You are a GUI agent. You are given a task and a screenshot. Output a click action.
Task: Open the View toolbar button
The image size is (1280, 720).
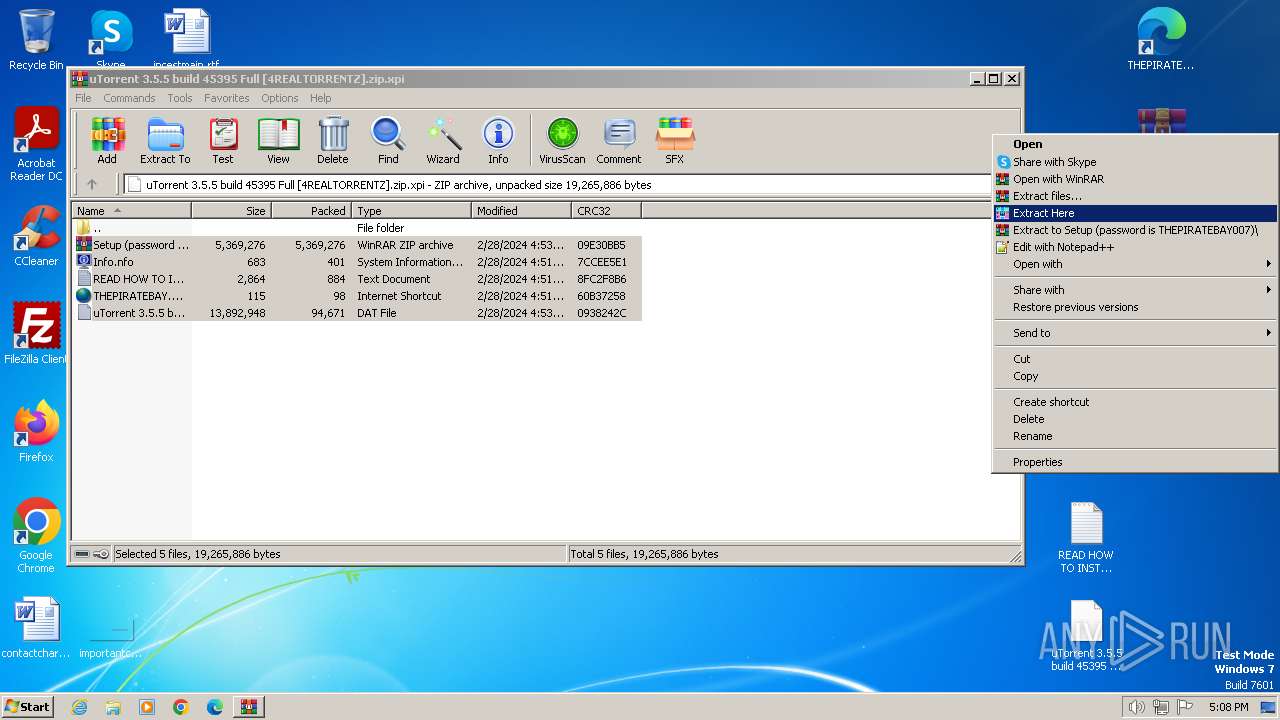click(278, 140)
